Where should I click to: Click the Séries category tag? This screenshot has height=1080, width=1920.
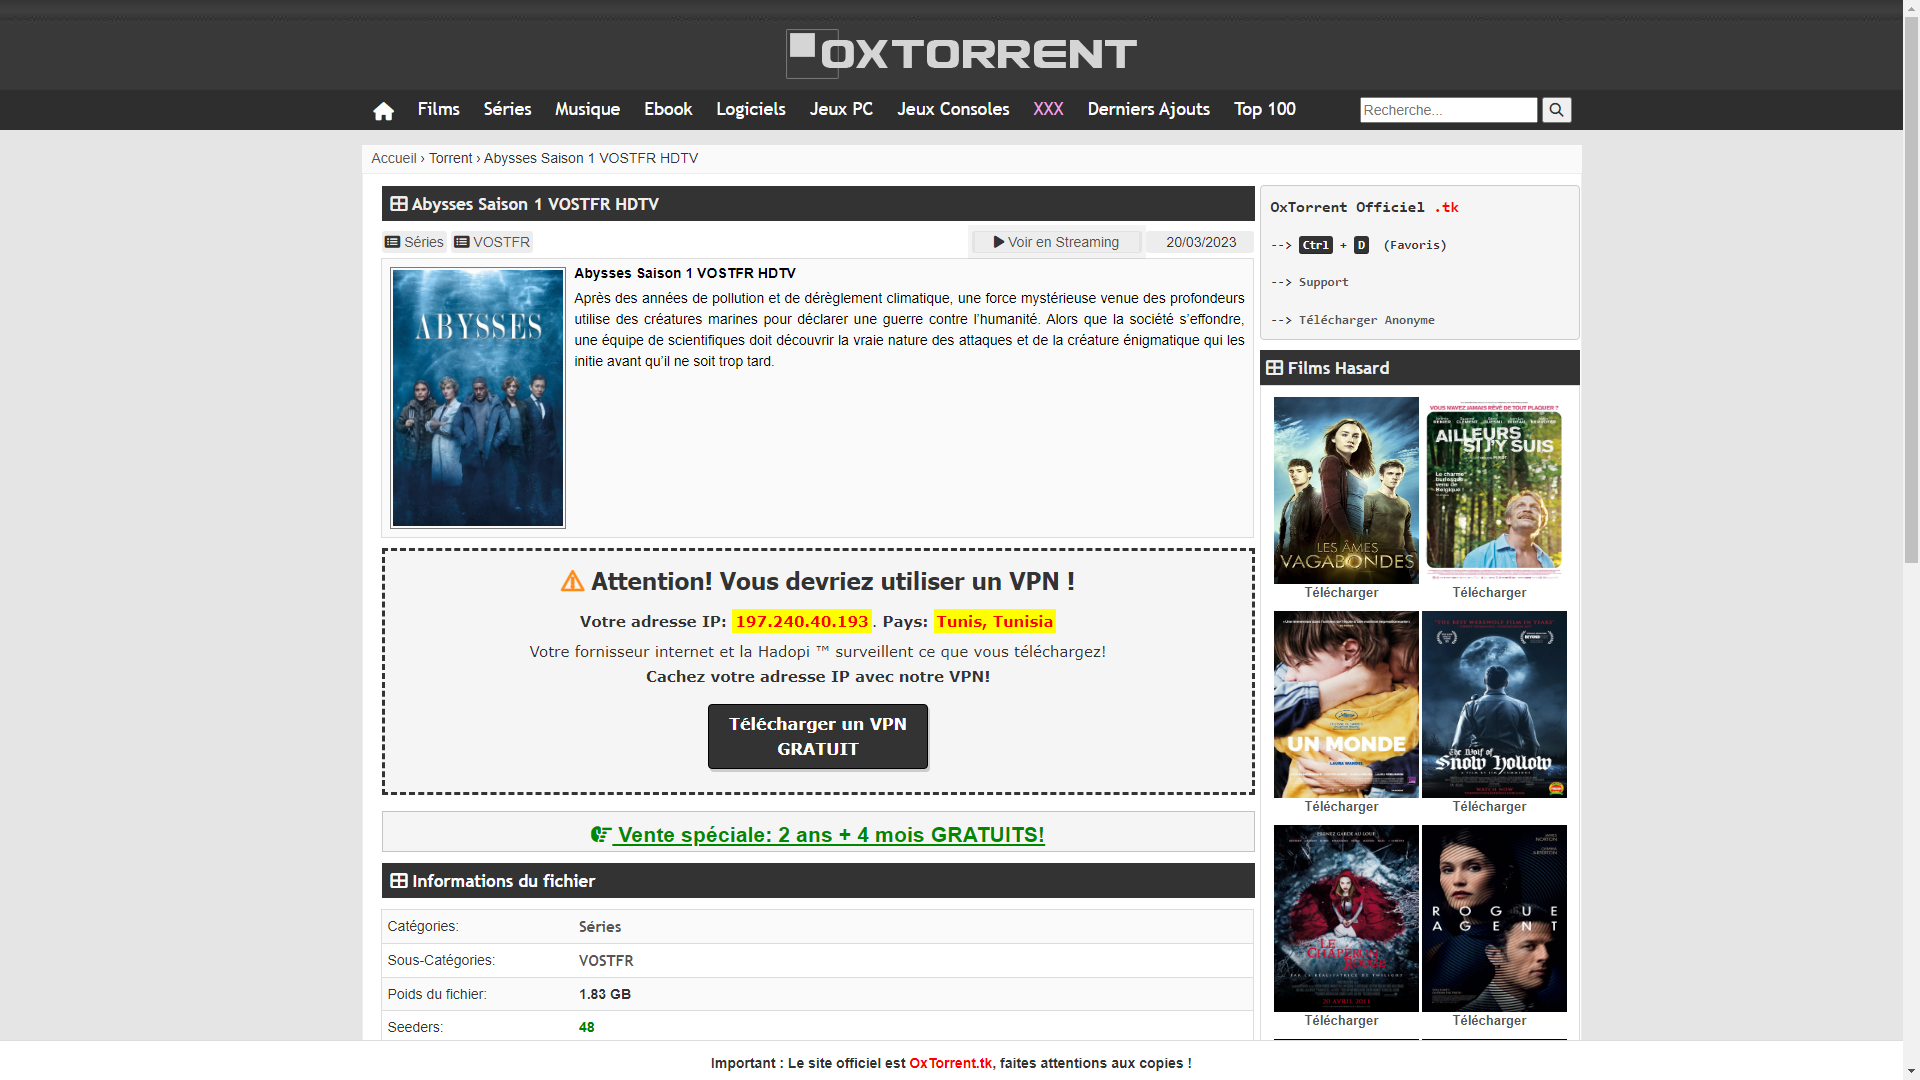point(414,242)
